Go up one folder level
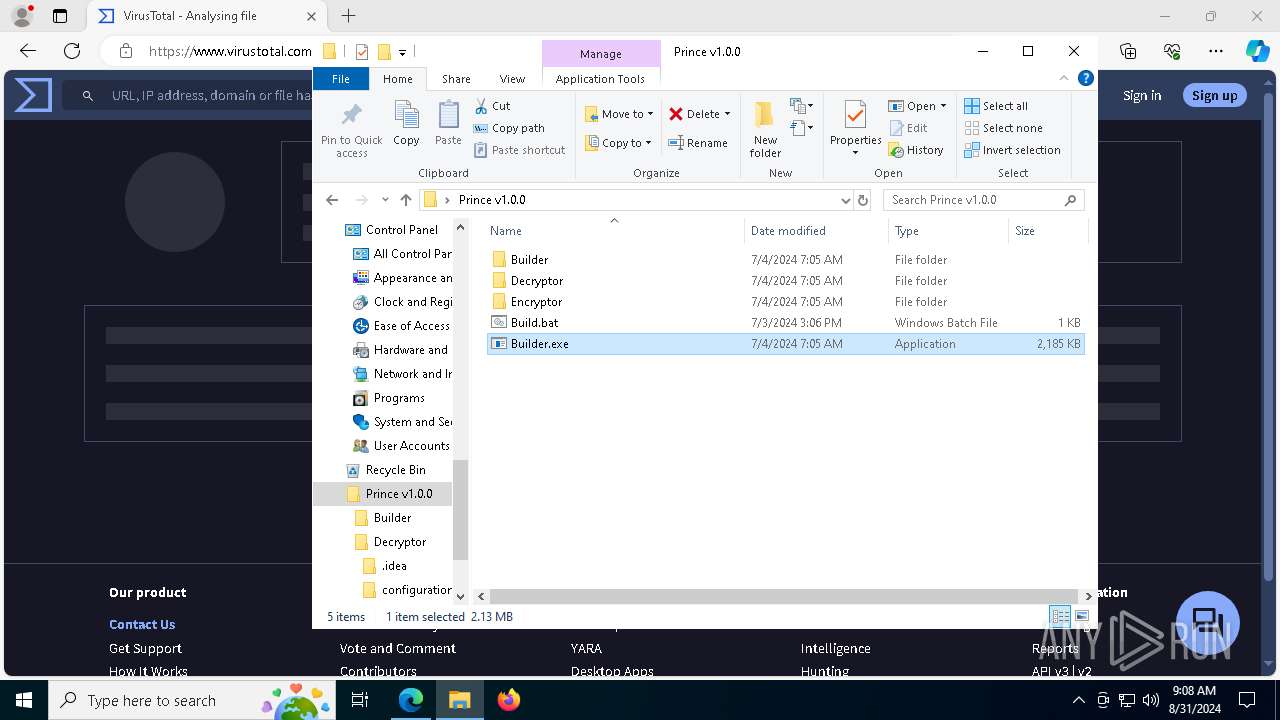 point(405,200)
